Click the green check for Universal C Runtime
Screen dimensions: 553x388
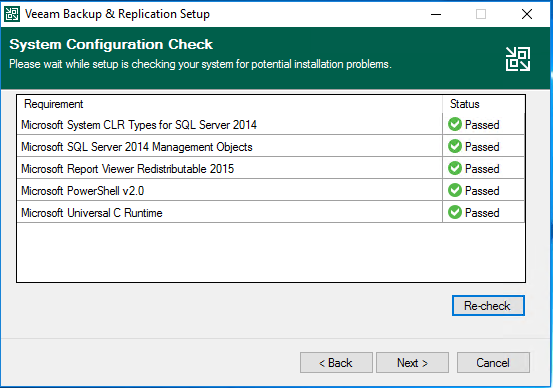(x=455, y=212)
